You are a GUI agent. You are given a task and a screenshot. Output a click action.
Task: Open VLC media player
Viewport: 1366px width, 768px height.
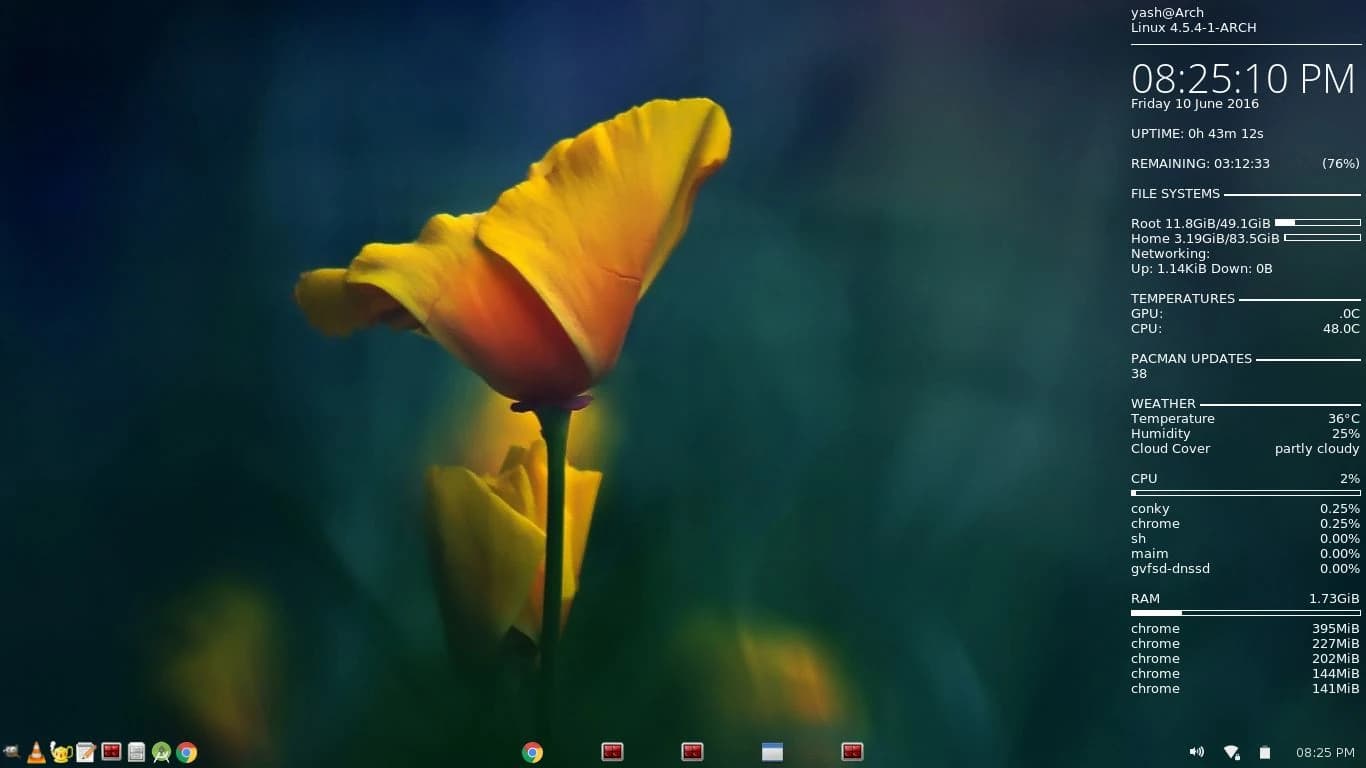click(36, 752)
